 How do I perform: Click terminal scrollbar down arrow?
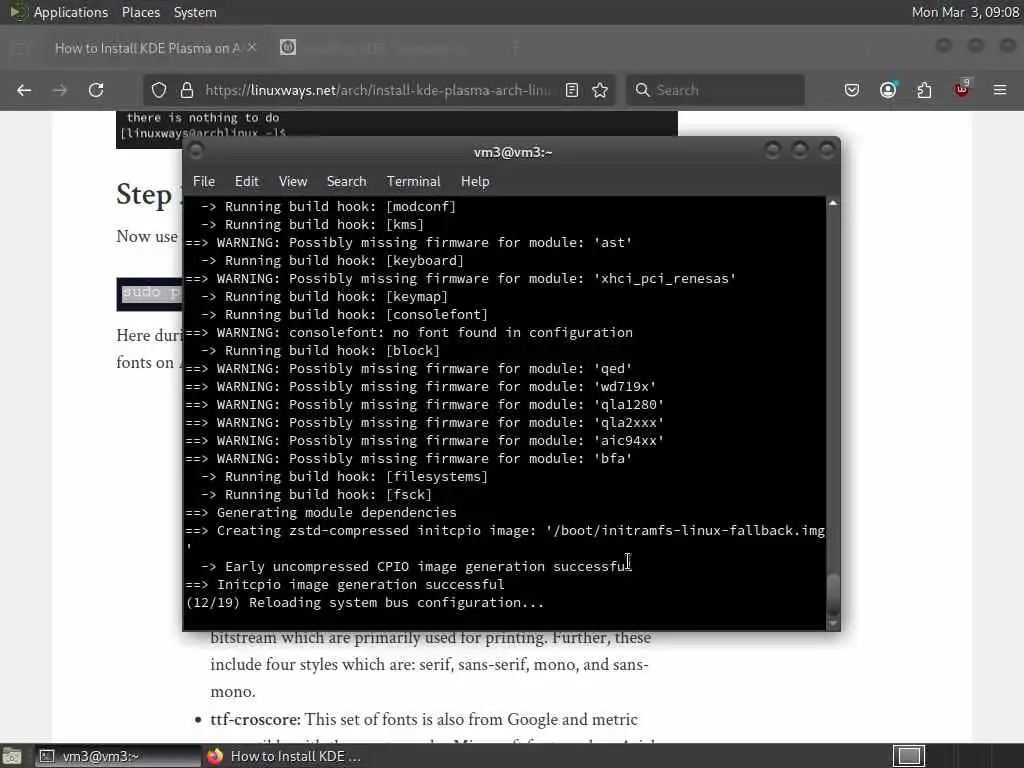[833, 624]
